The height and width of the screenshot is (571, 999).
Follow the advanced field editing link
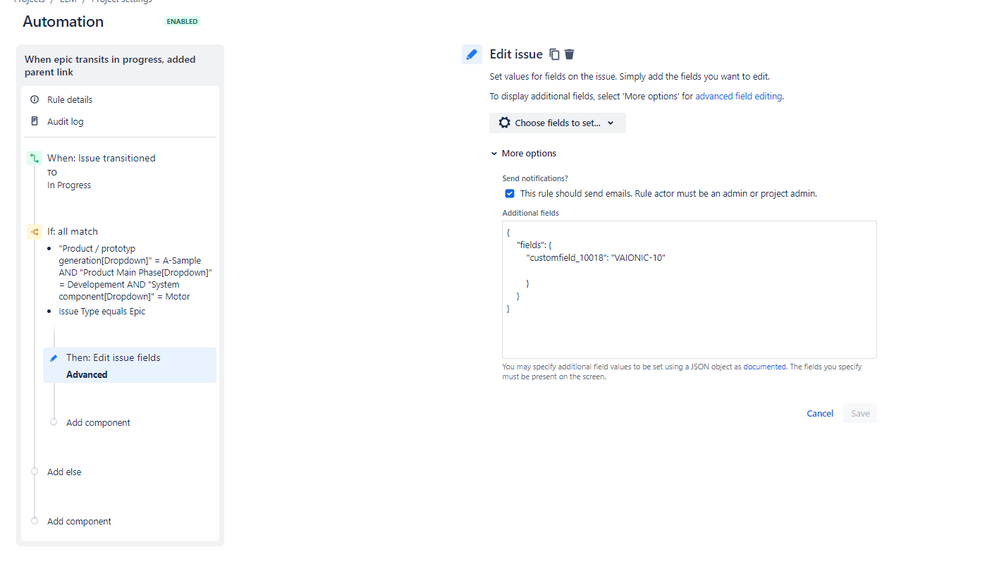(738, 96)
